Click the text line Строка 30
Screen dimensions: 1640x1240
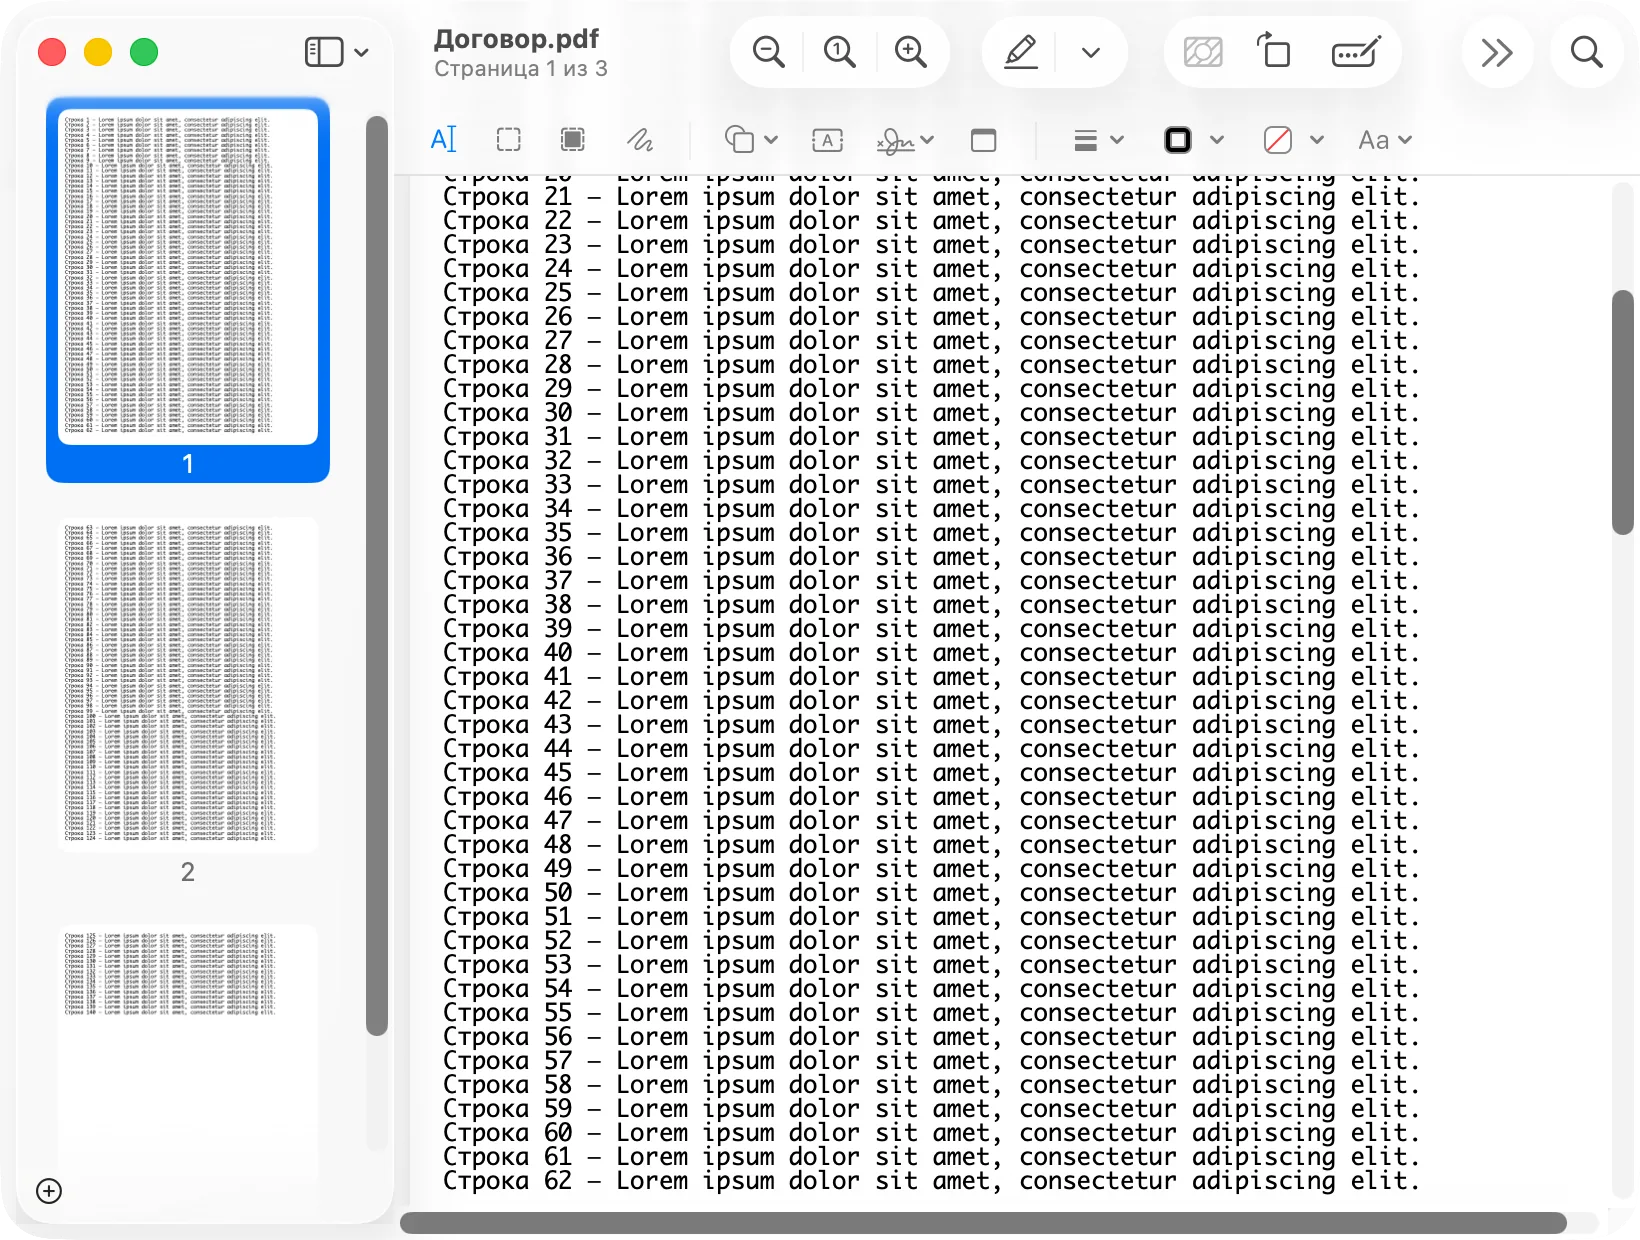tap(930, 413)
